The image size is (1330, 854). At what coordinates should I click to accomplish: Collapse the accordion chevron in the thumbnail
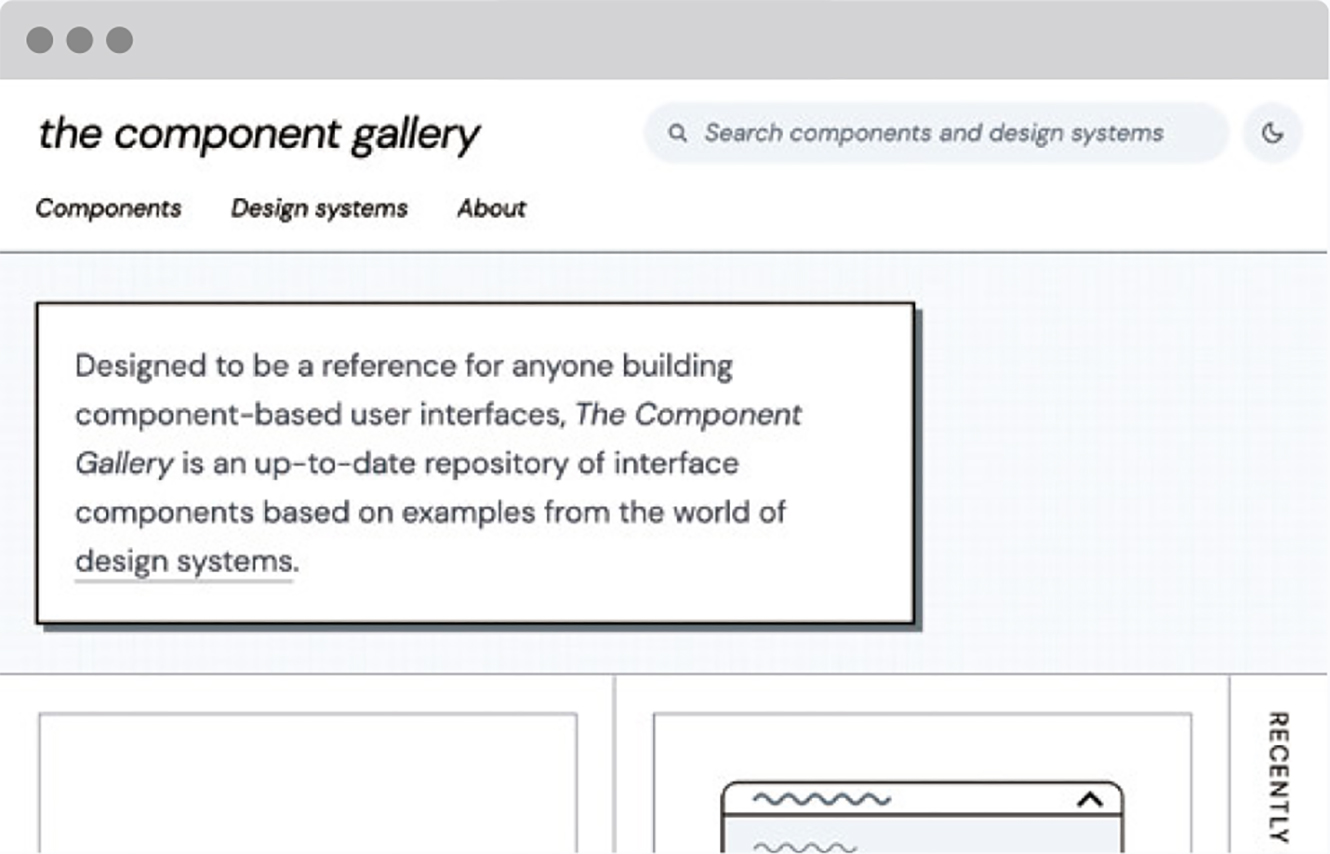coord(1090,799)
